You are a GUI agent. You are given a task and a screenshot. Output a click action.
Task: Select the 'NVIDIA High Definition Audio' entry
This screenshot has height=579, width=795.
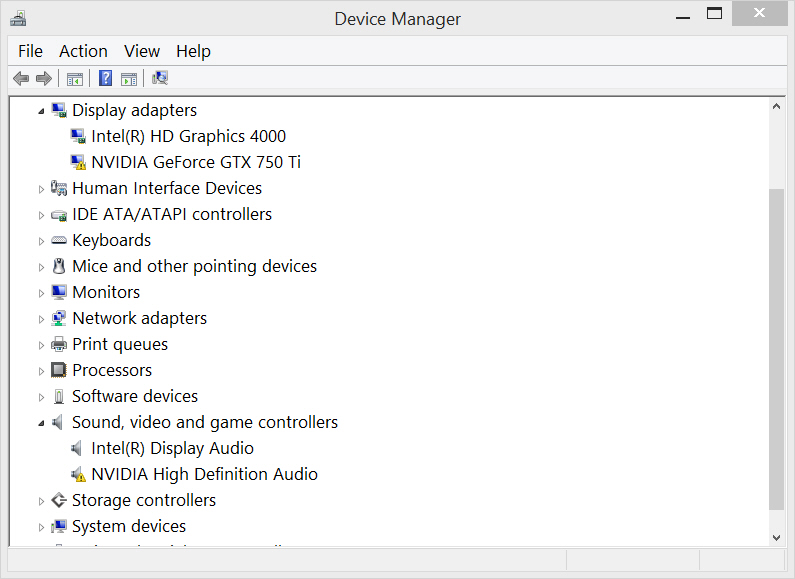204,474
